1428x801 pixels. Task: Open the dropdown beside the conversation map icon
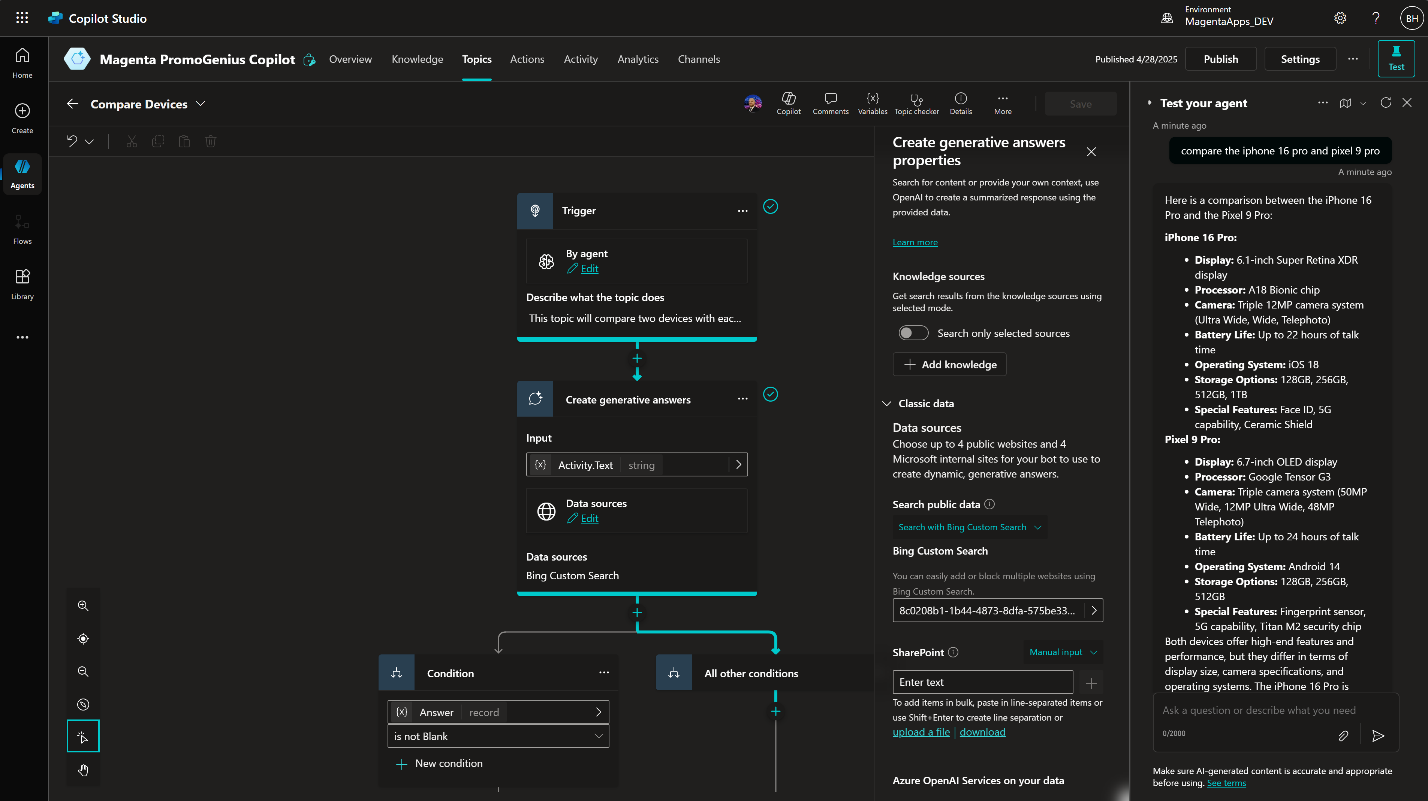pyautogui.click(x=1364, y=103)
